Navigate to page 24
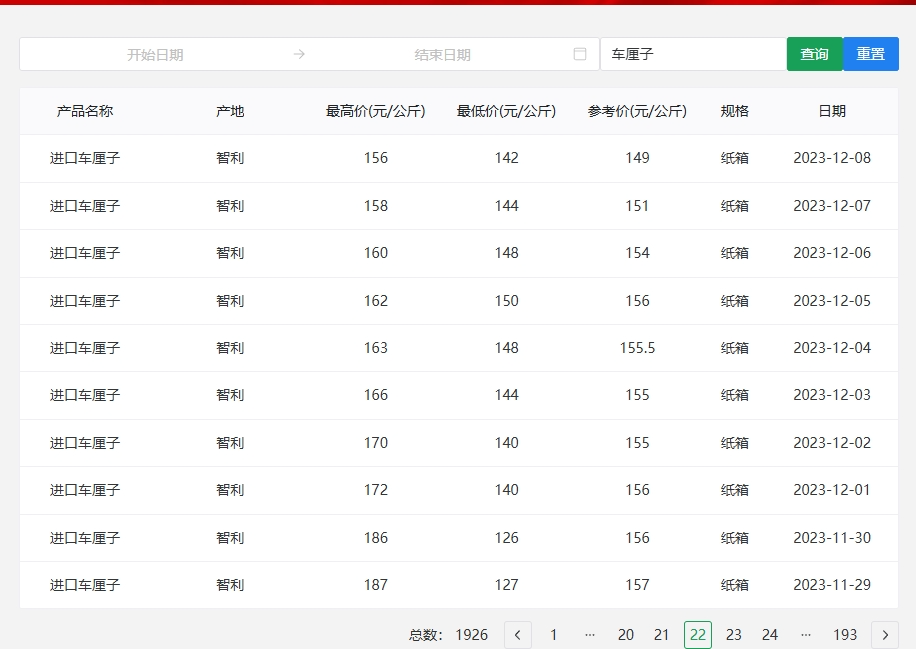 tap(770, 635)
